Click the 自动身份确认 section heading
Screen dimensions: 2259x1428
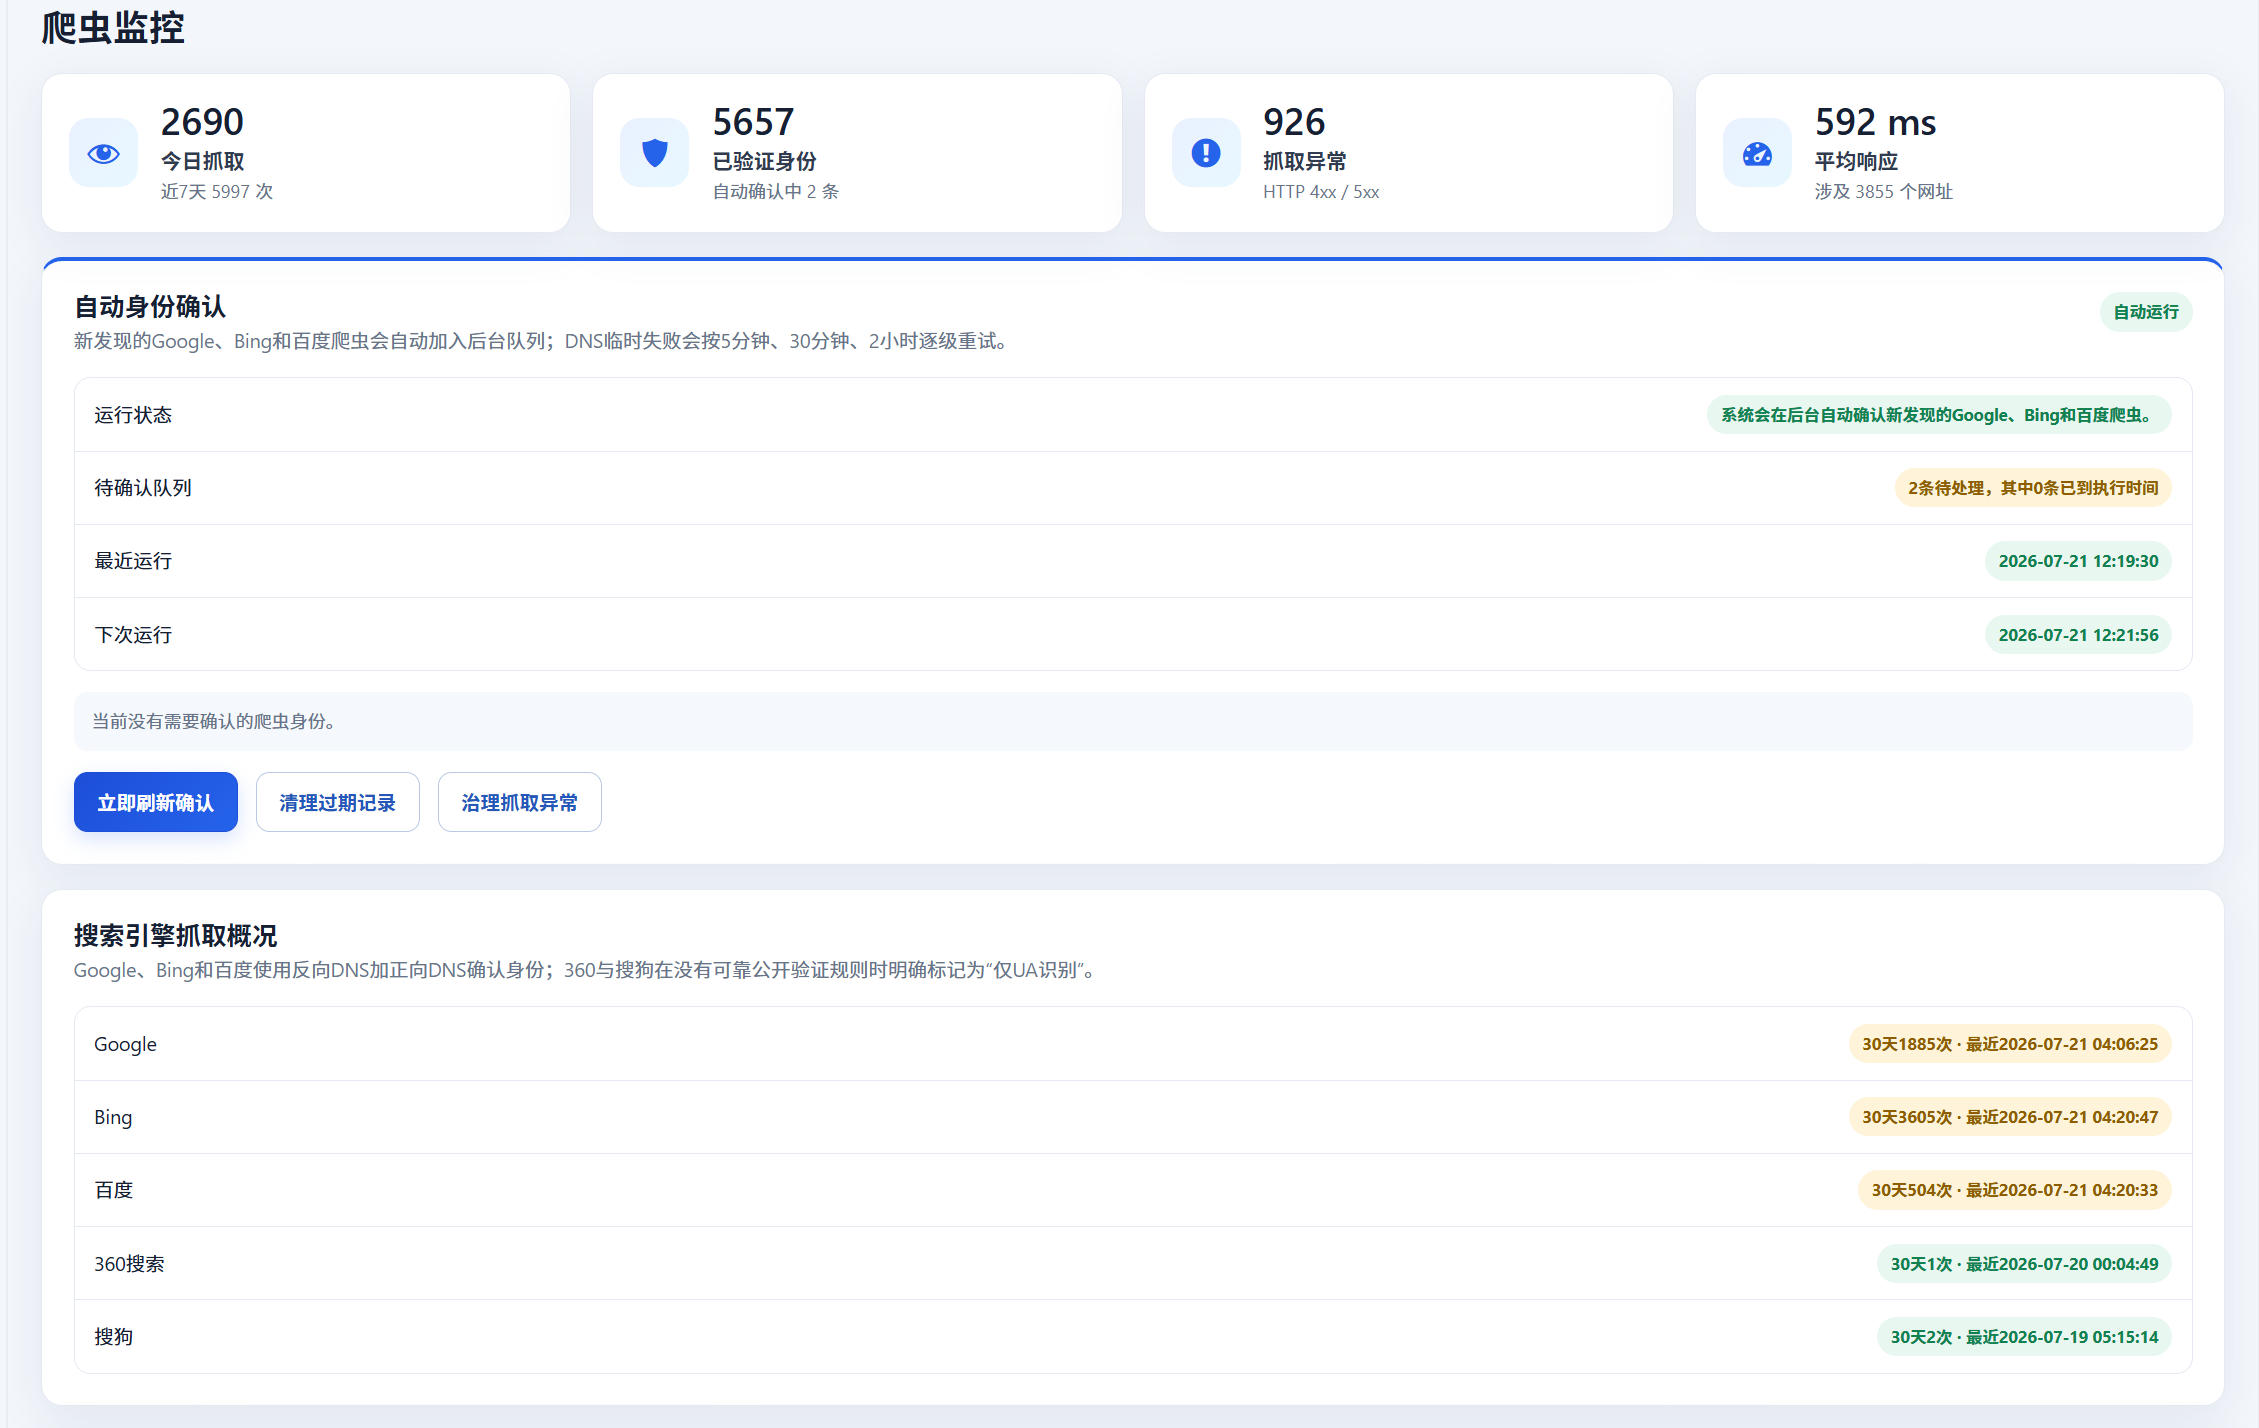click(x=150, y=306)
